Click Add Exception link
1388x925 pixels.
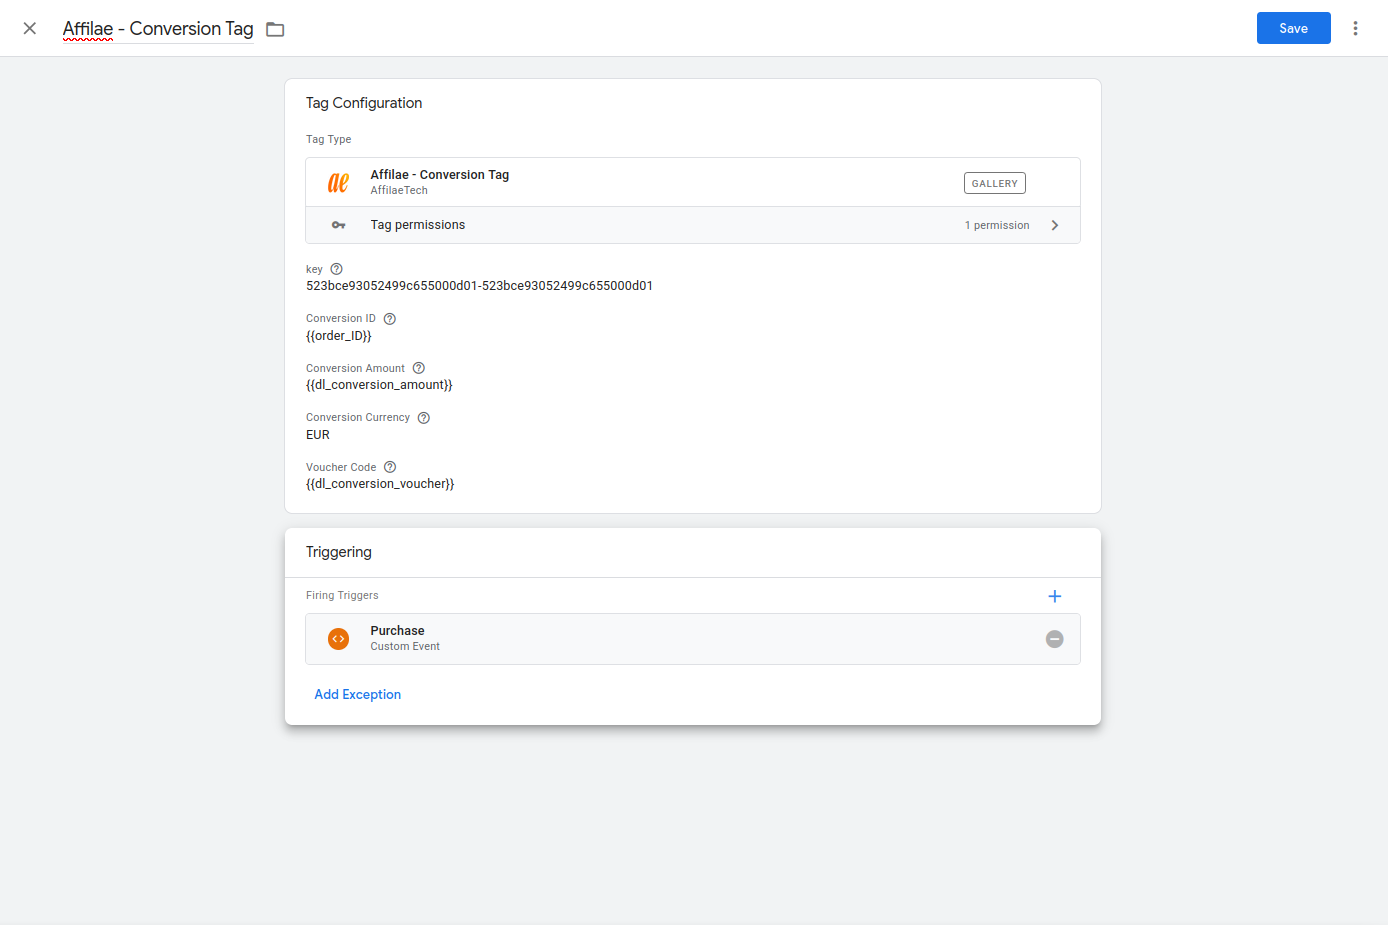click(x=357, y=694)
